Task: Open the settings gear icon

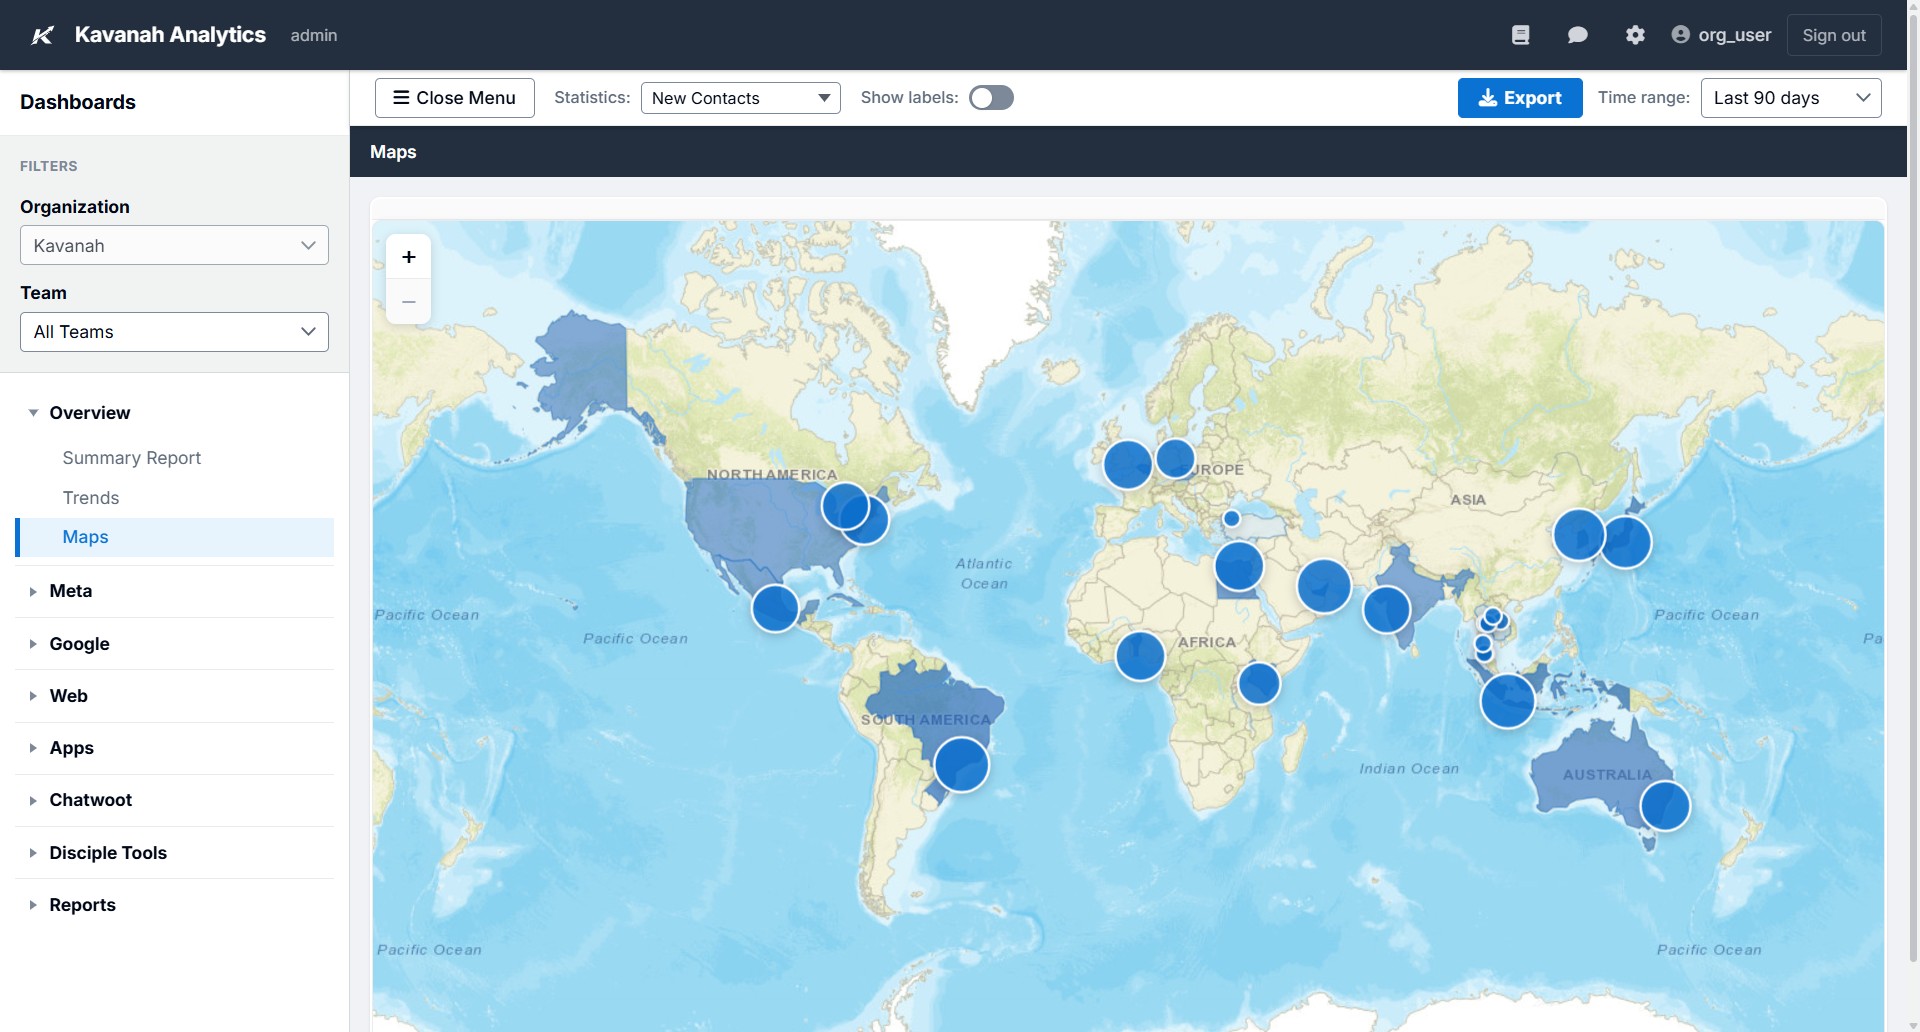Action: coord(1635,35)
